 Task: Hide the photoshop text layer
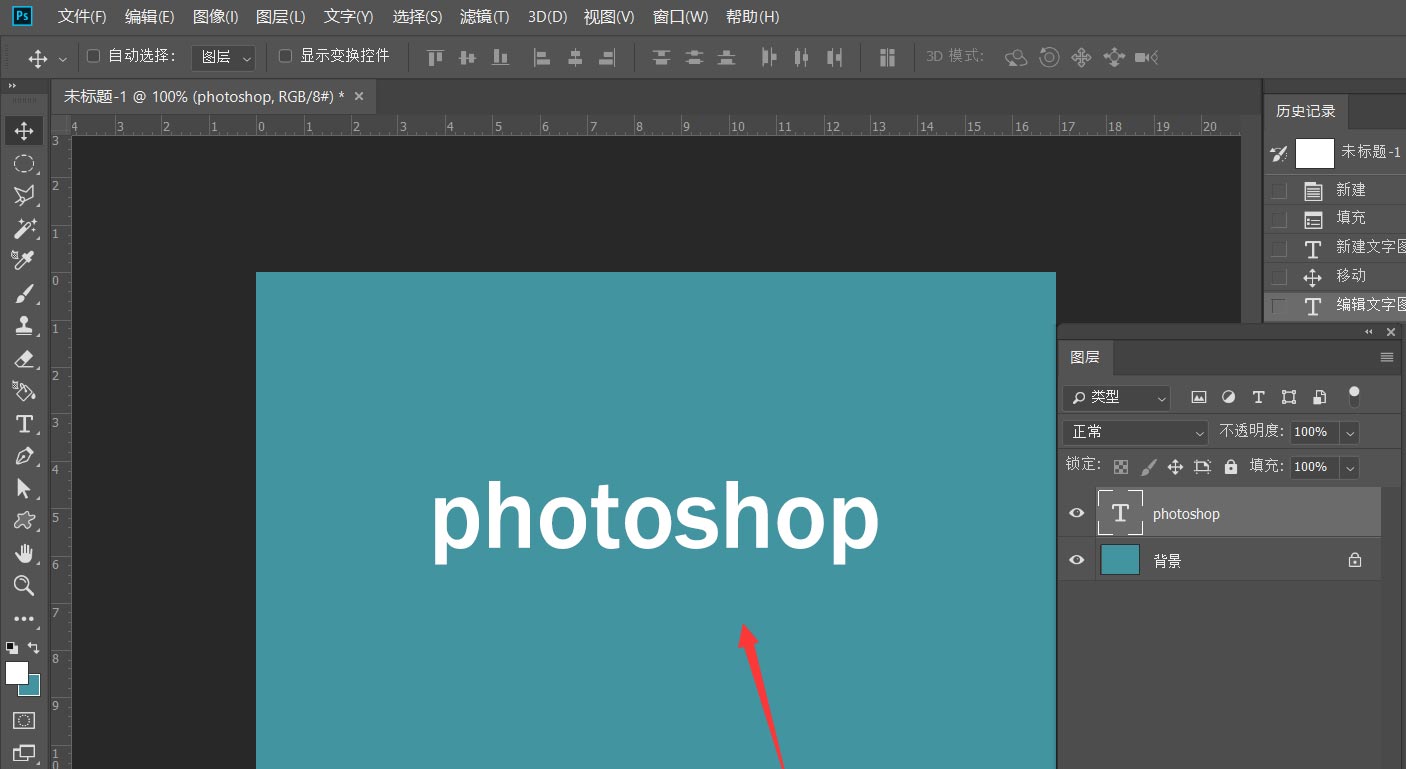(1077, 513)
